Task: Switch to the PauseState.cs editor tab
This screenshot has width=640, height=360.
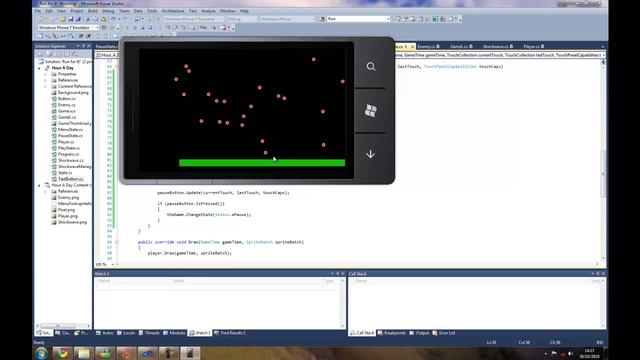Action: [x=107, y=47]
